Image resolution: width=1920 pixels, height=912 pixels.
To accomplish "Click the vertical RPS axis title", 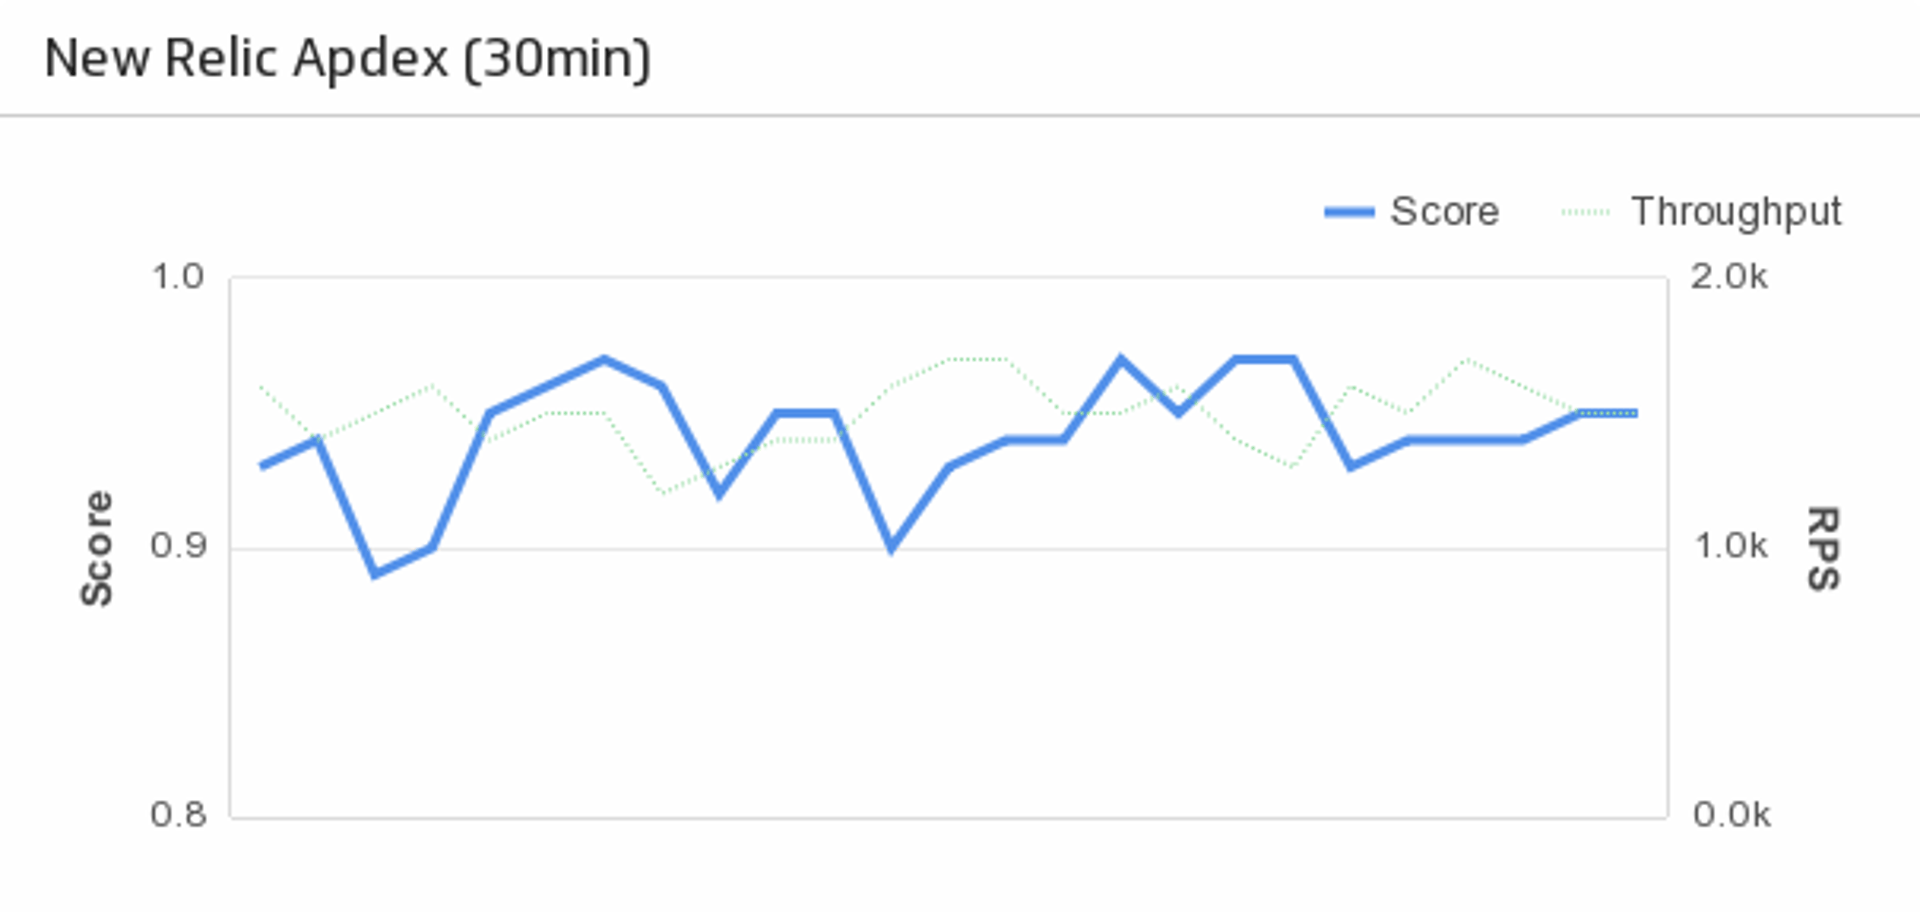I will coord(1823,548).
